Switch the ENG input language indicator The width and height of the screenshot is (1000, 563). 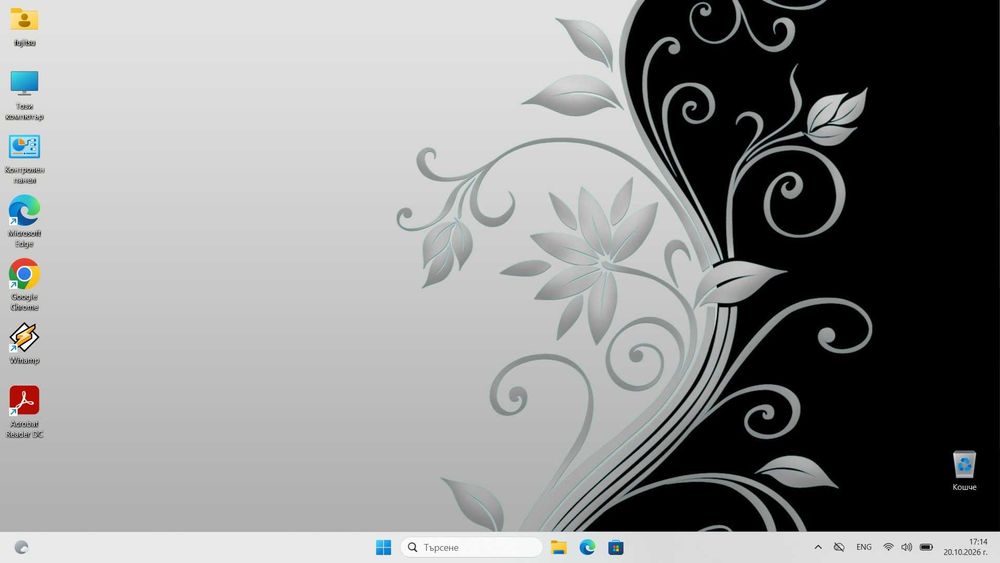click(864, 547)
